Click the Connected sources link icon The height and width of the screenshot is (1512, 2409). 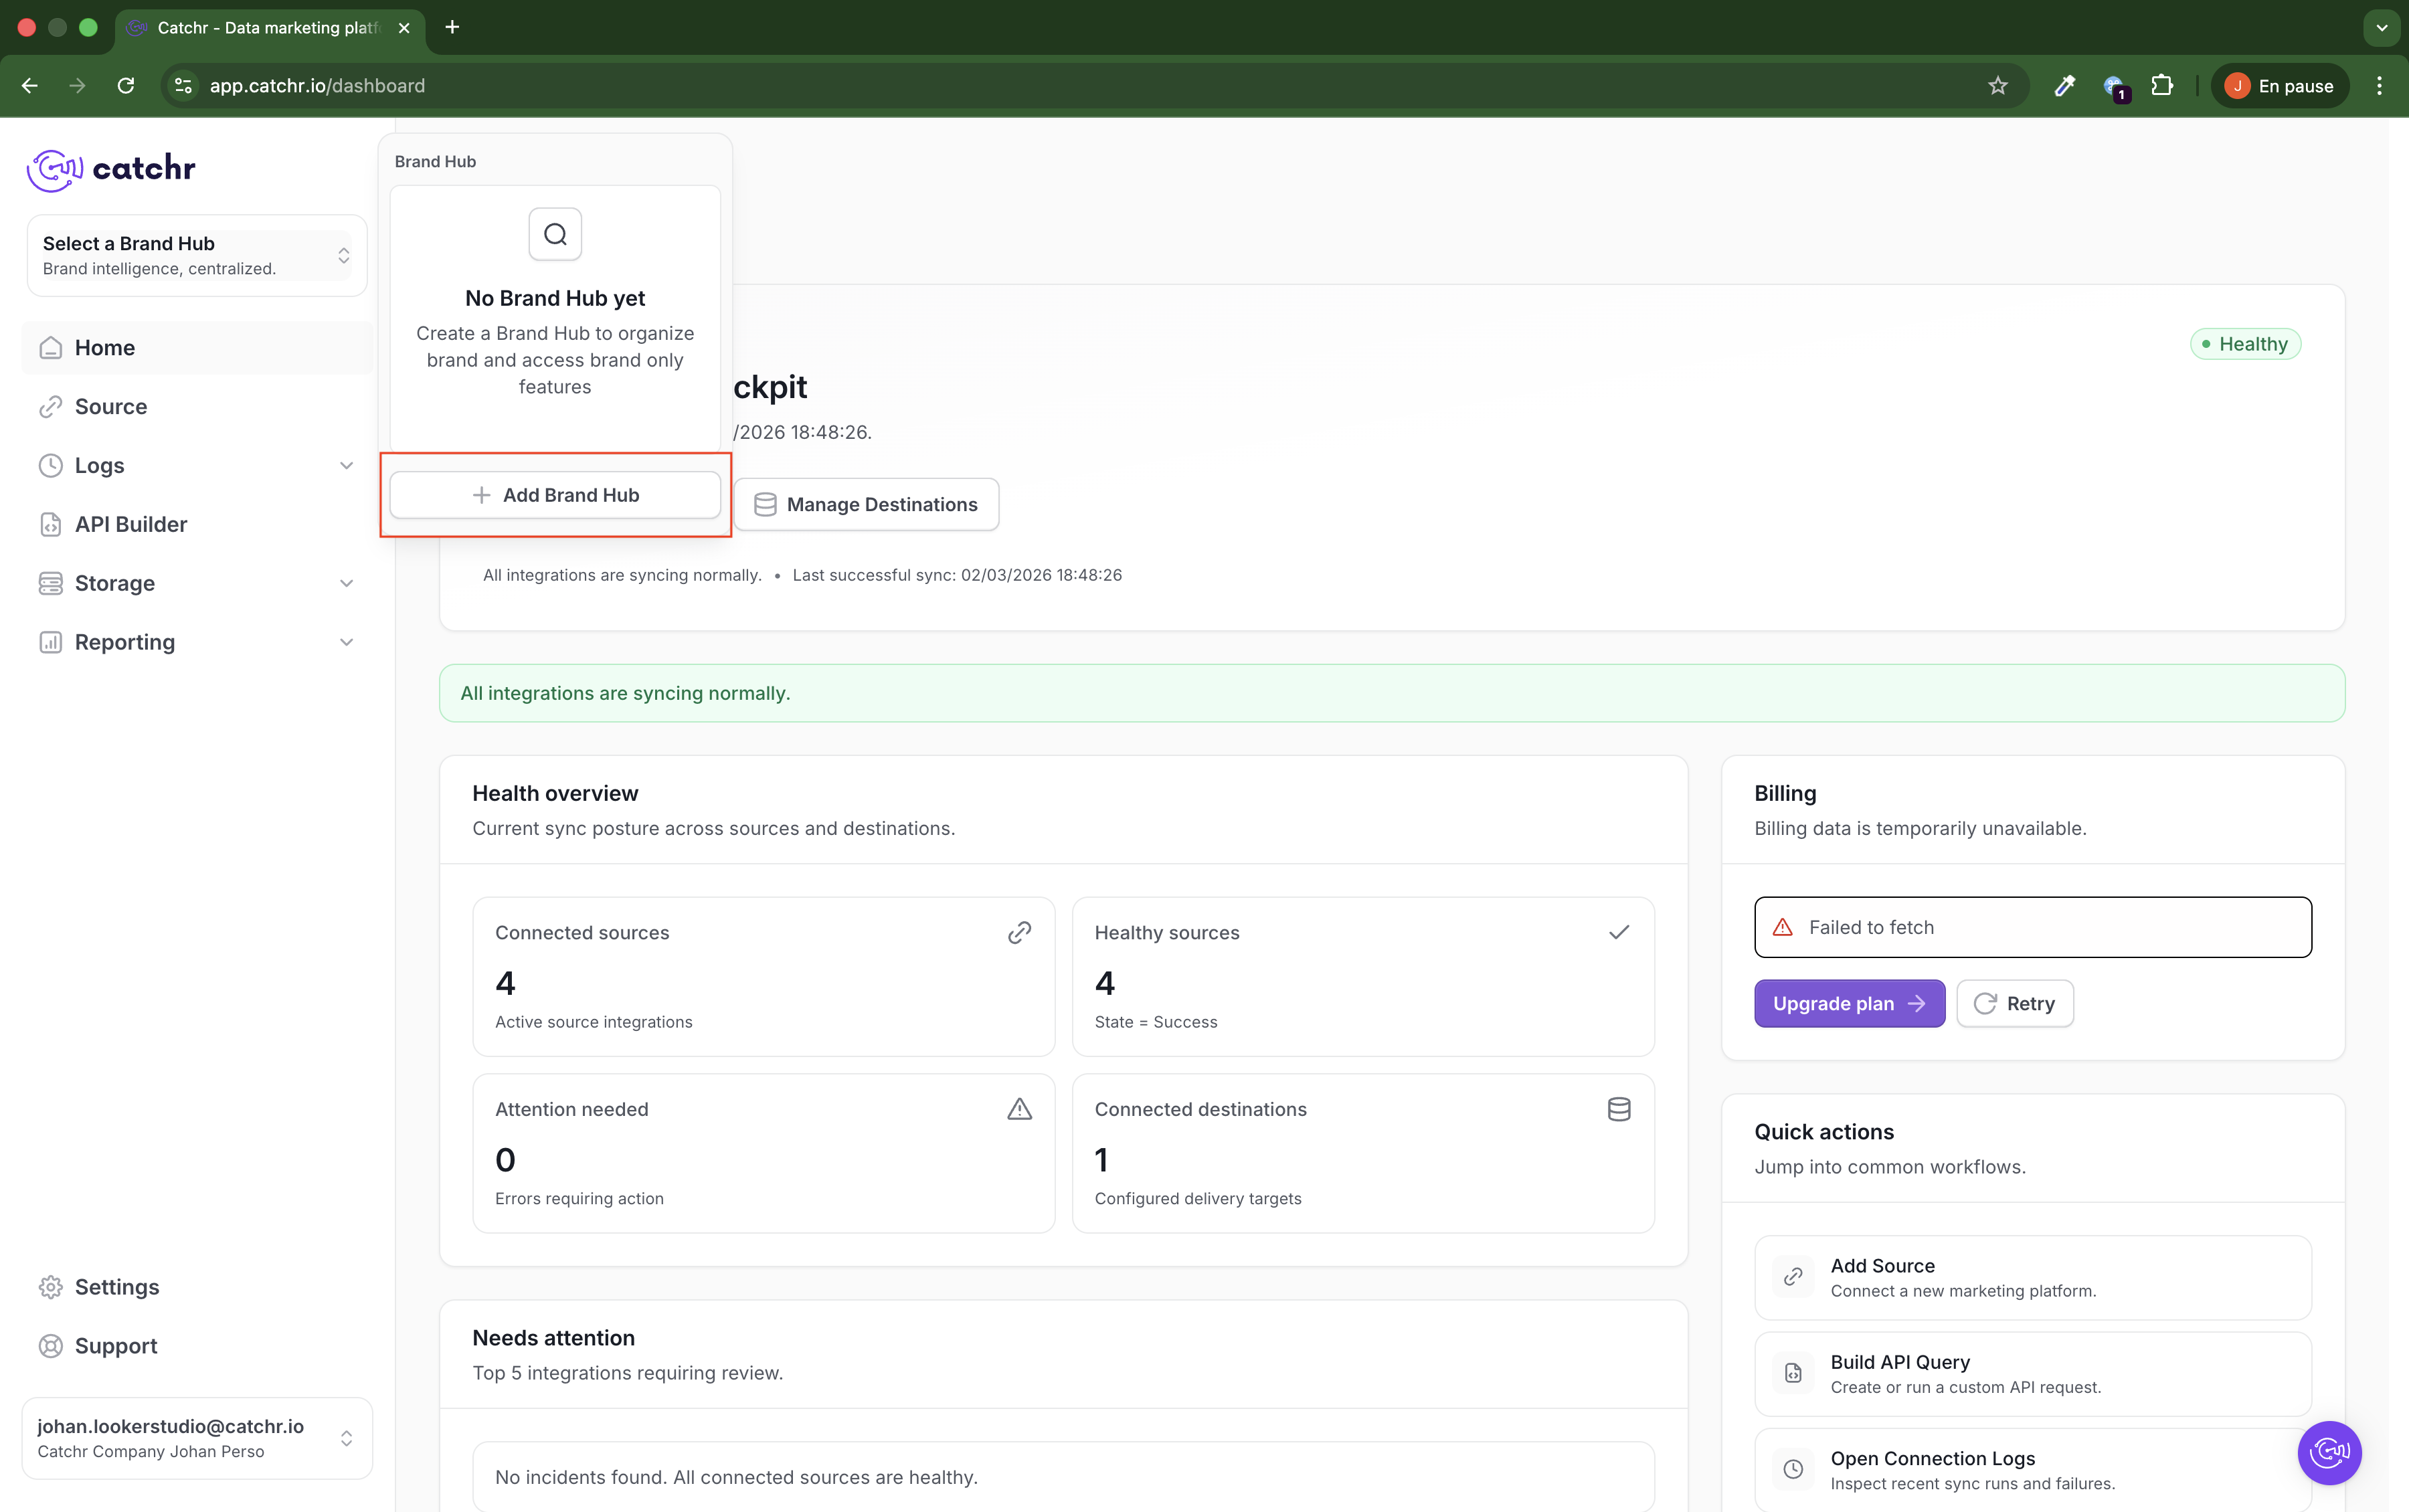point(1019,932)
